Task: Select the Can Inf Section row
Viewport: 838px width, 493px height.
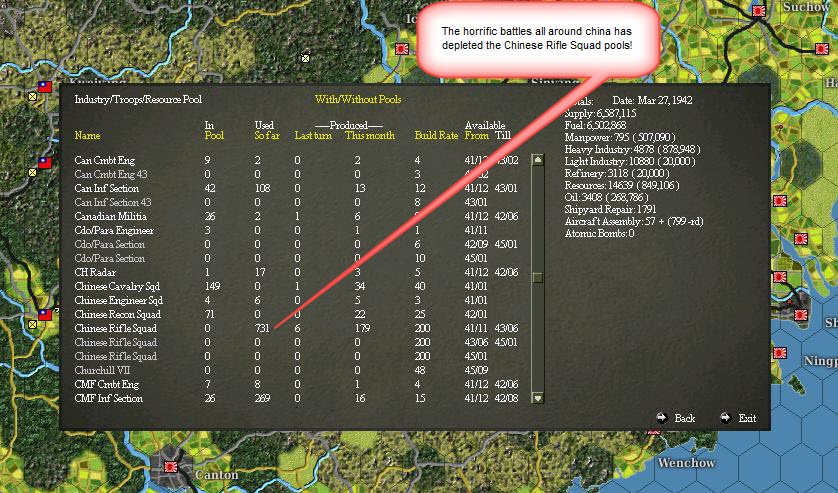Action: [x=297, y=188]
